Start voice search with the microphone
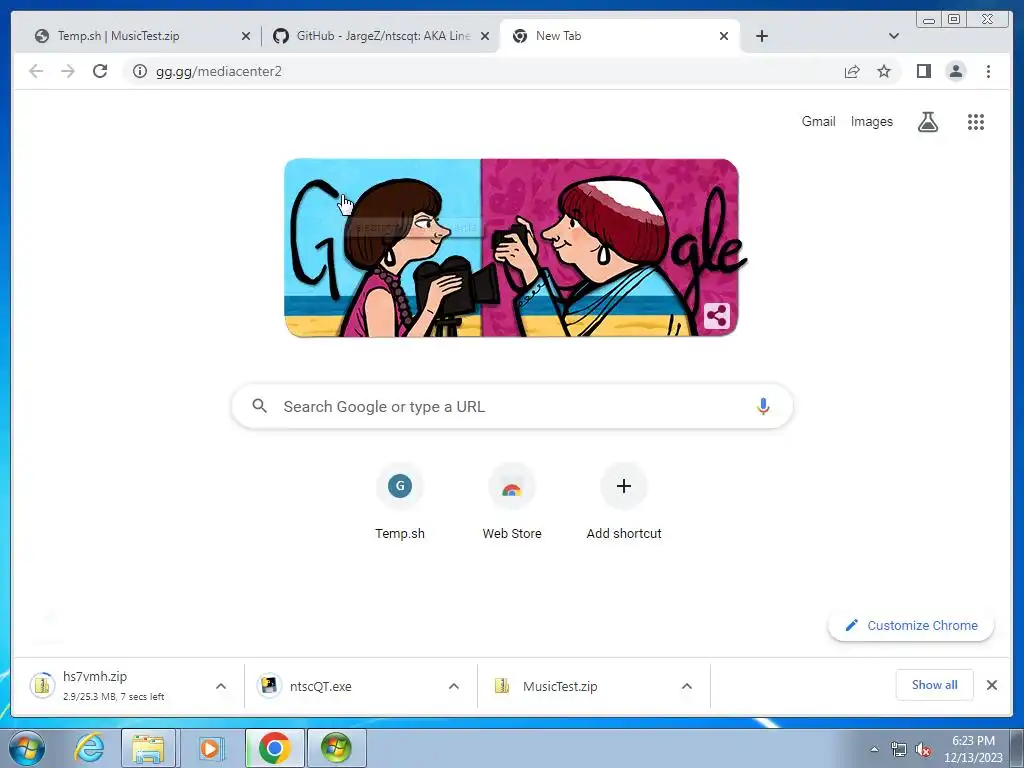Screen dimensions: 1024x768 click(763, 406)
